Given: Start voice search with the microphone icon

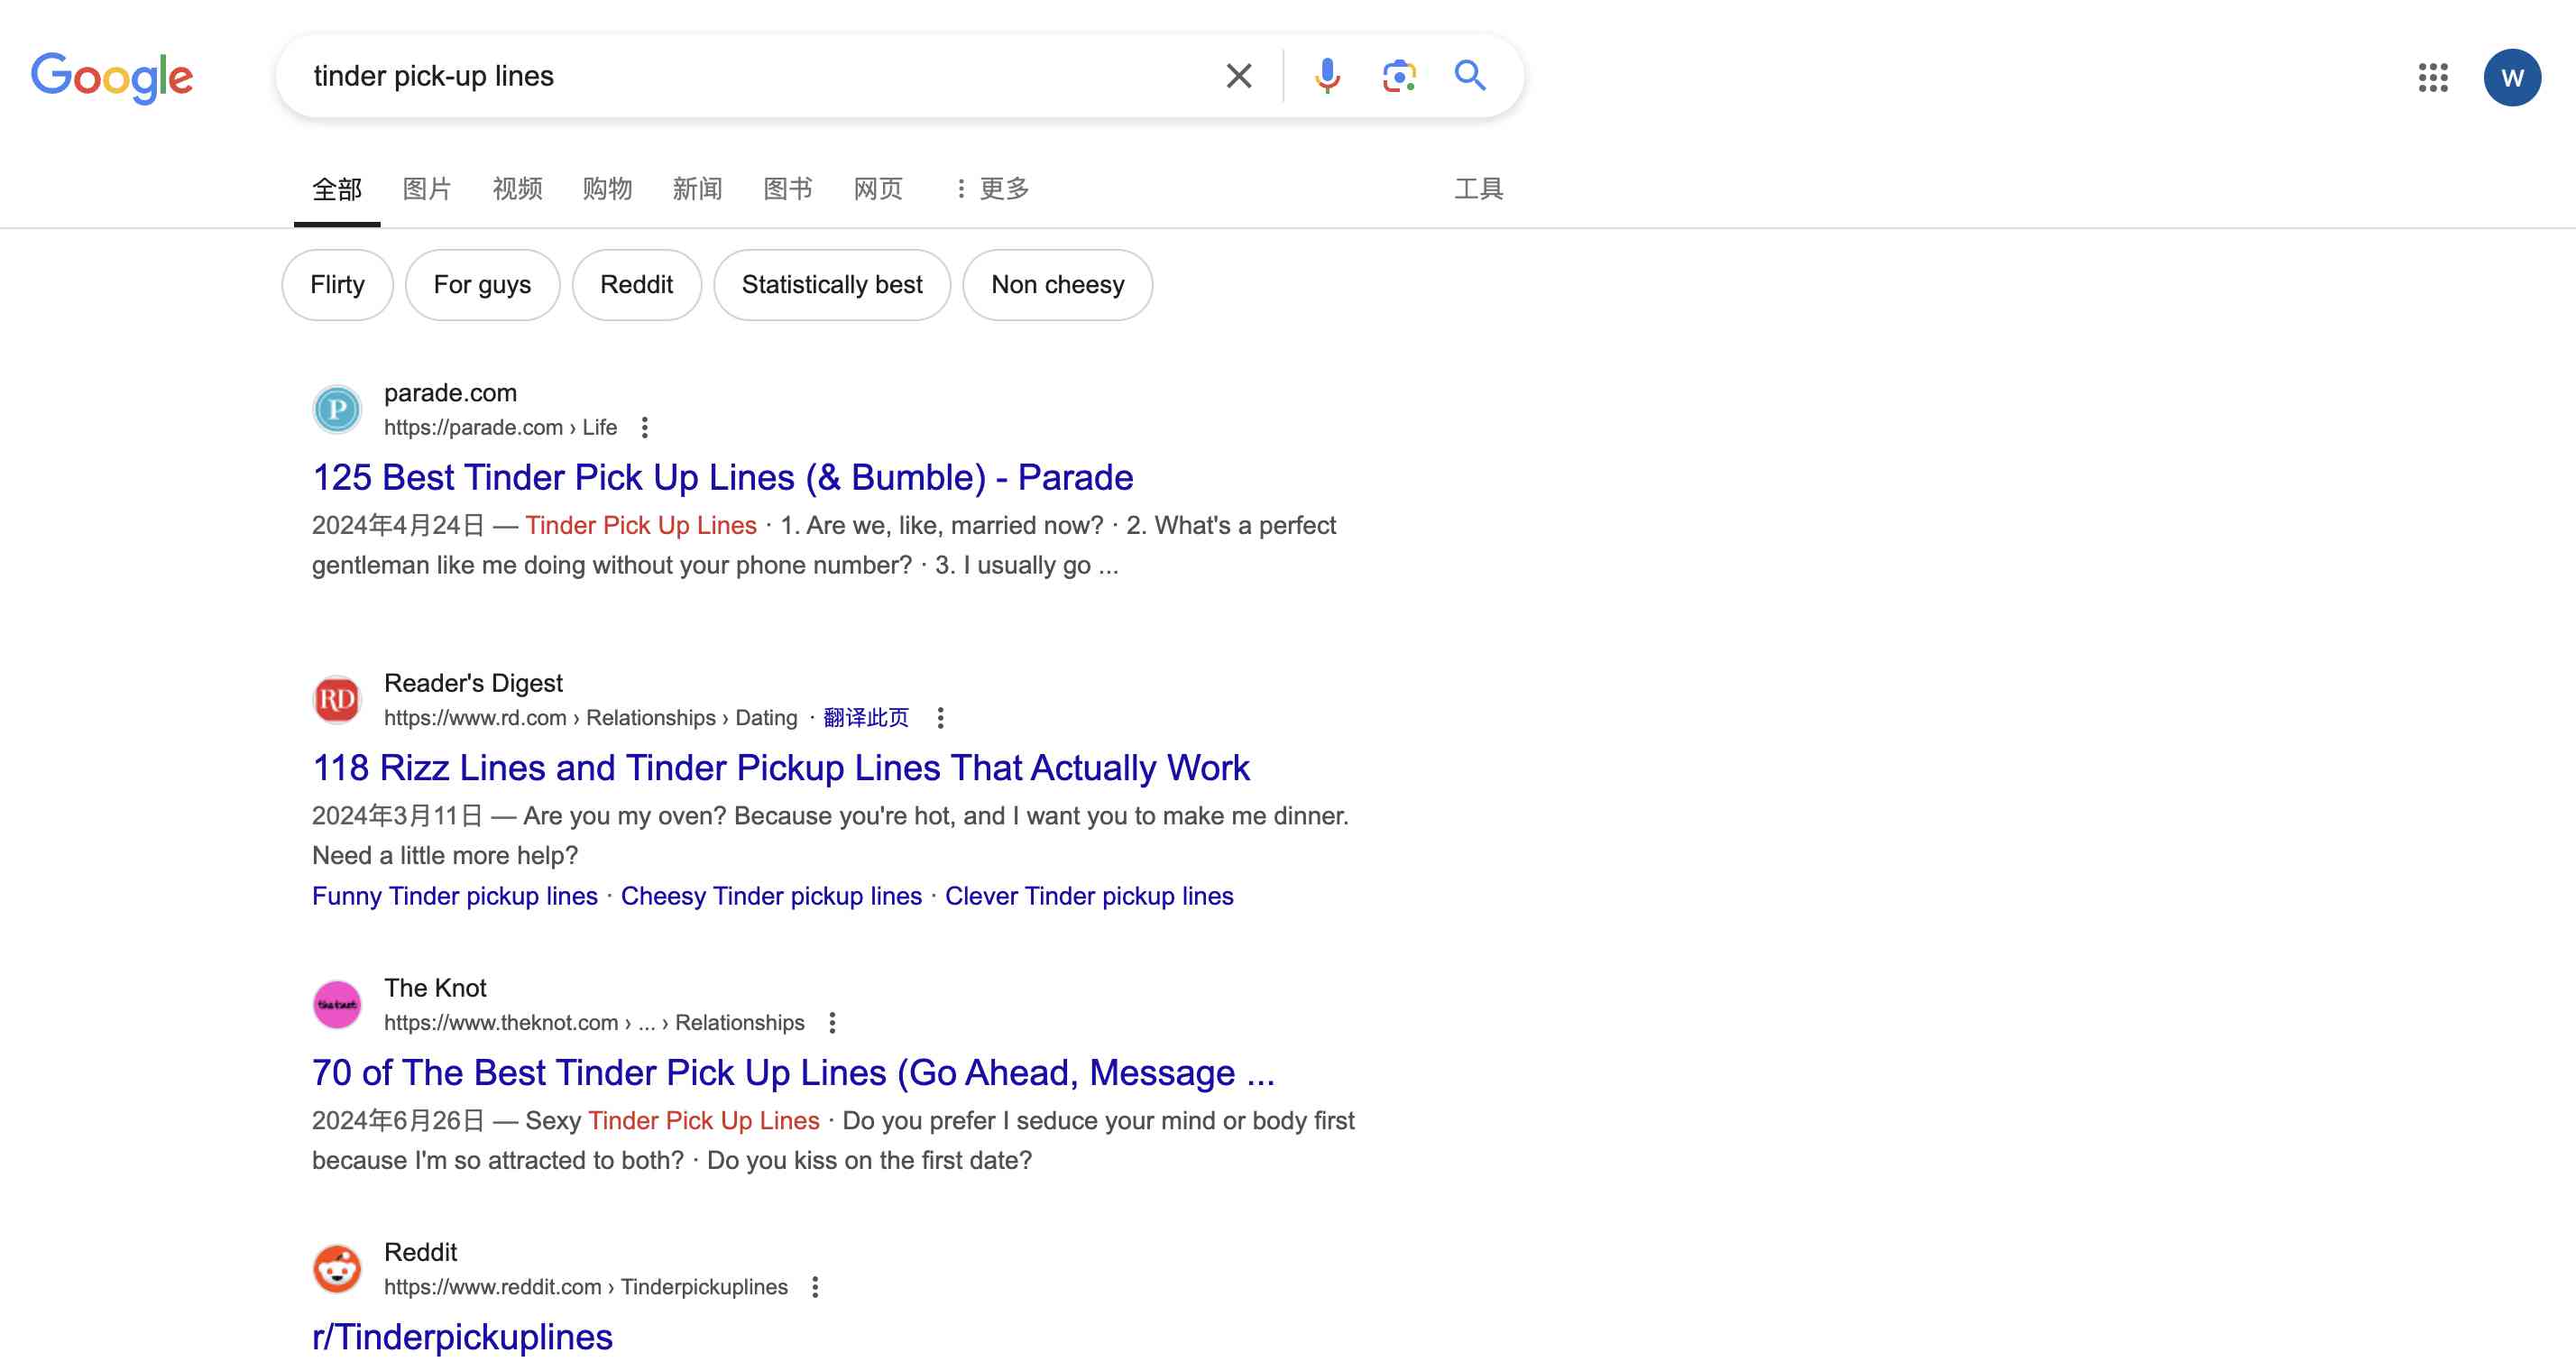Looking at the screenshot, I should [1327, 76].
